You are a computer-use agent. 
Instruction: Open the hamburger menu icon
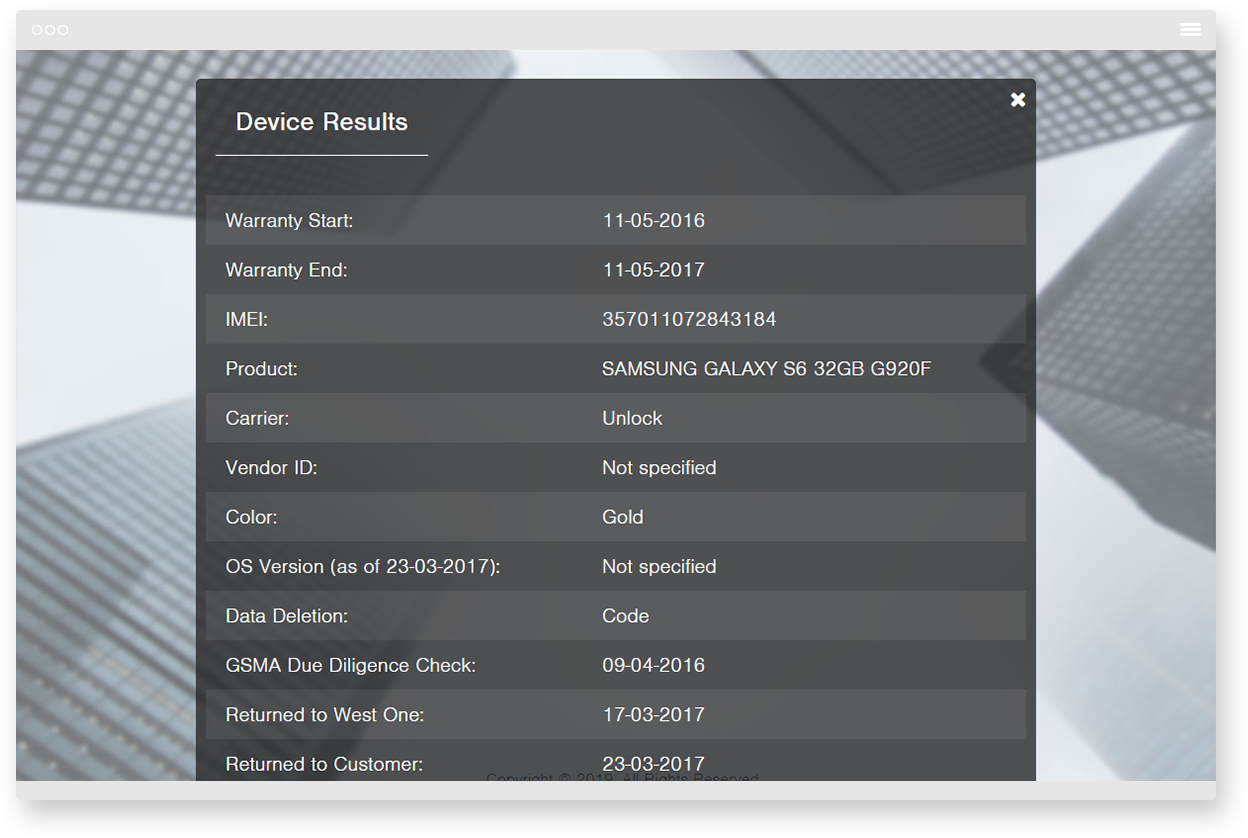[1190, 30]
